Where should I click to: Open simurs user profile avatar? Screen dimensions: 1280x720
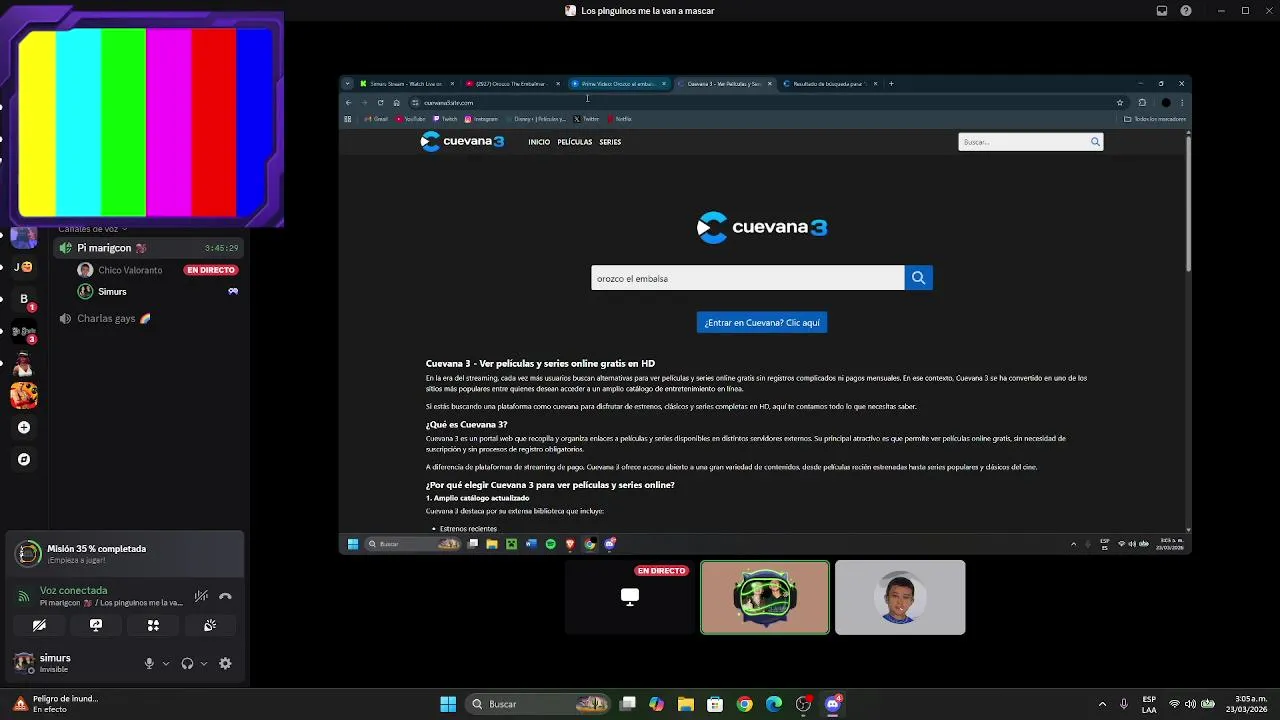pyautogui.click(x=24, y=662)
